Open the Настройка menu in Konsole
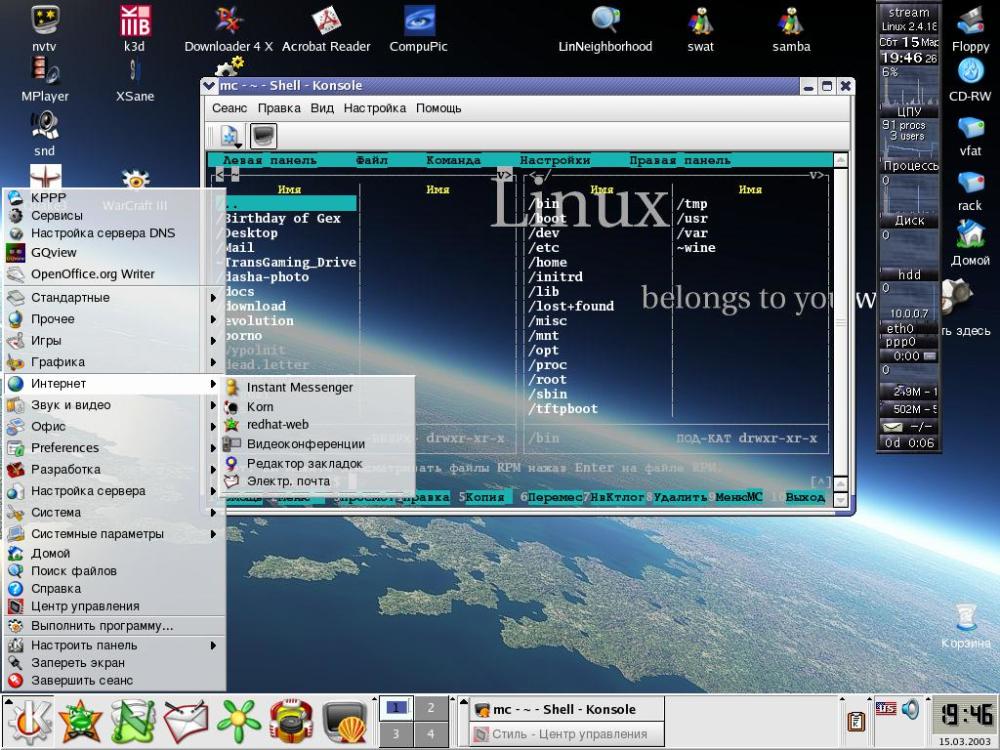This screenshot has width=1000, height=750. (374, 108)
